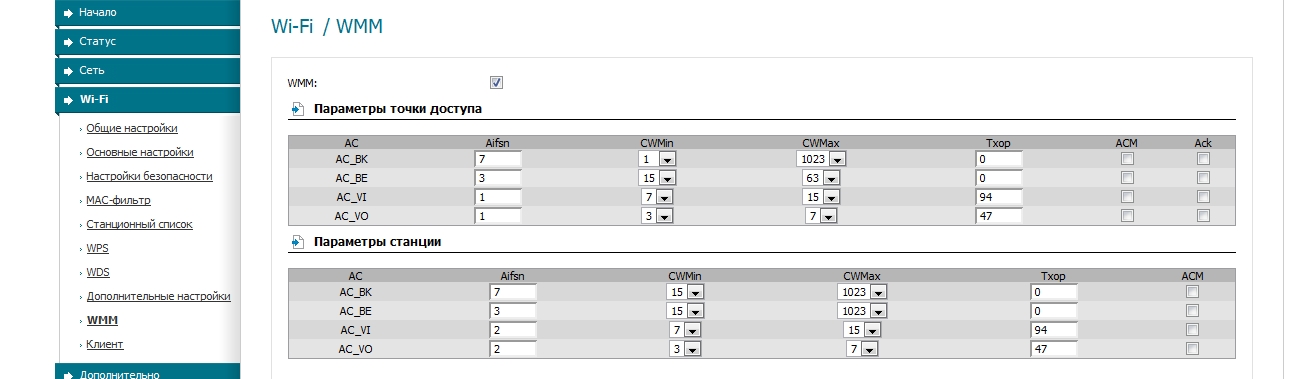1309x379 pixels.
Task: Click the arrow icon beside Wi-Fi section
Action: (x=68, y=100)
